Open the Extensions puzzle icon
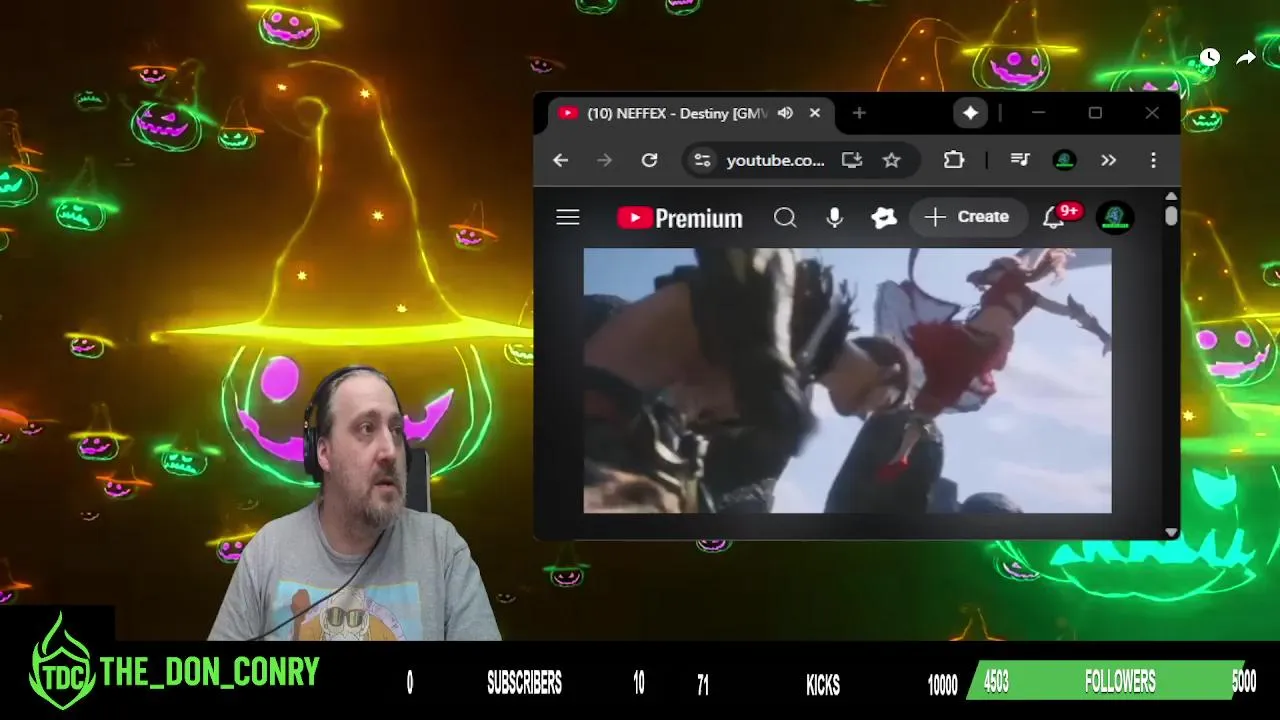This screenshot has width=1280, height=720. [x=953, y=160]
